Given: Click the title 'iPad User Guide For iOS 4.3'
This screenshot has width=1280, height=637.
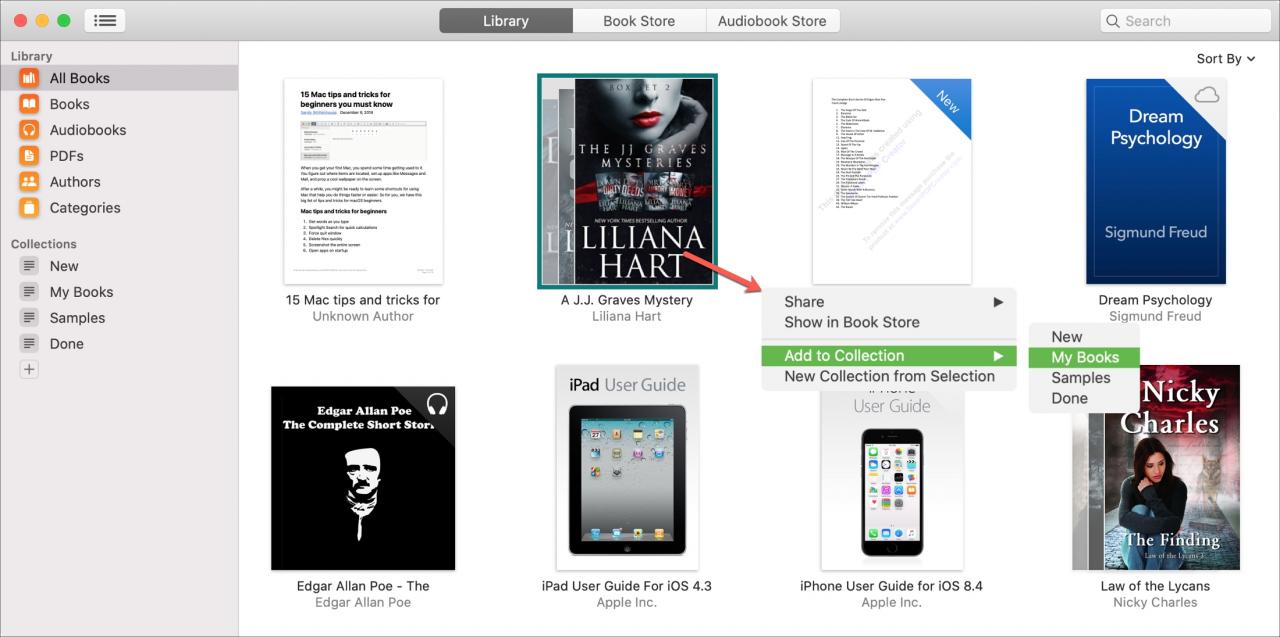Looking at the screenshot, I should tap(627, 586).
